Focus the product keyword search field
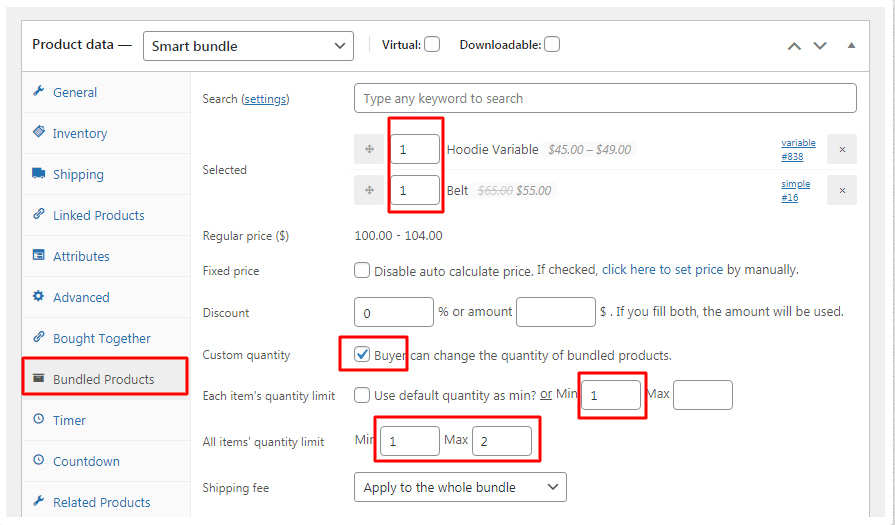This screenshot has width=895, height=525. tap(605, 98)
